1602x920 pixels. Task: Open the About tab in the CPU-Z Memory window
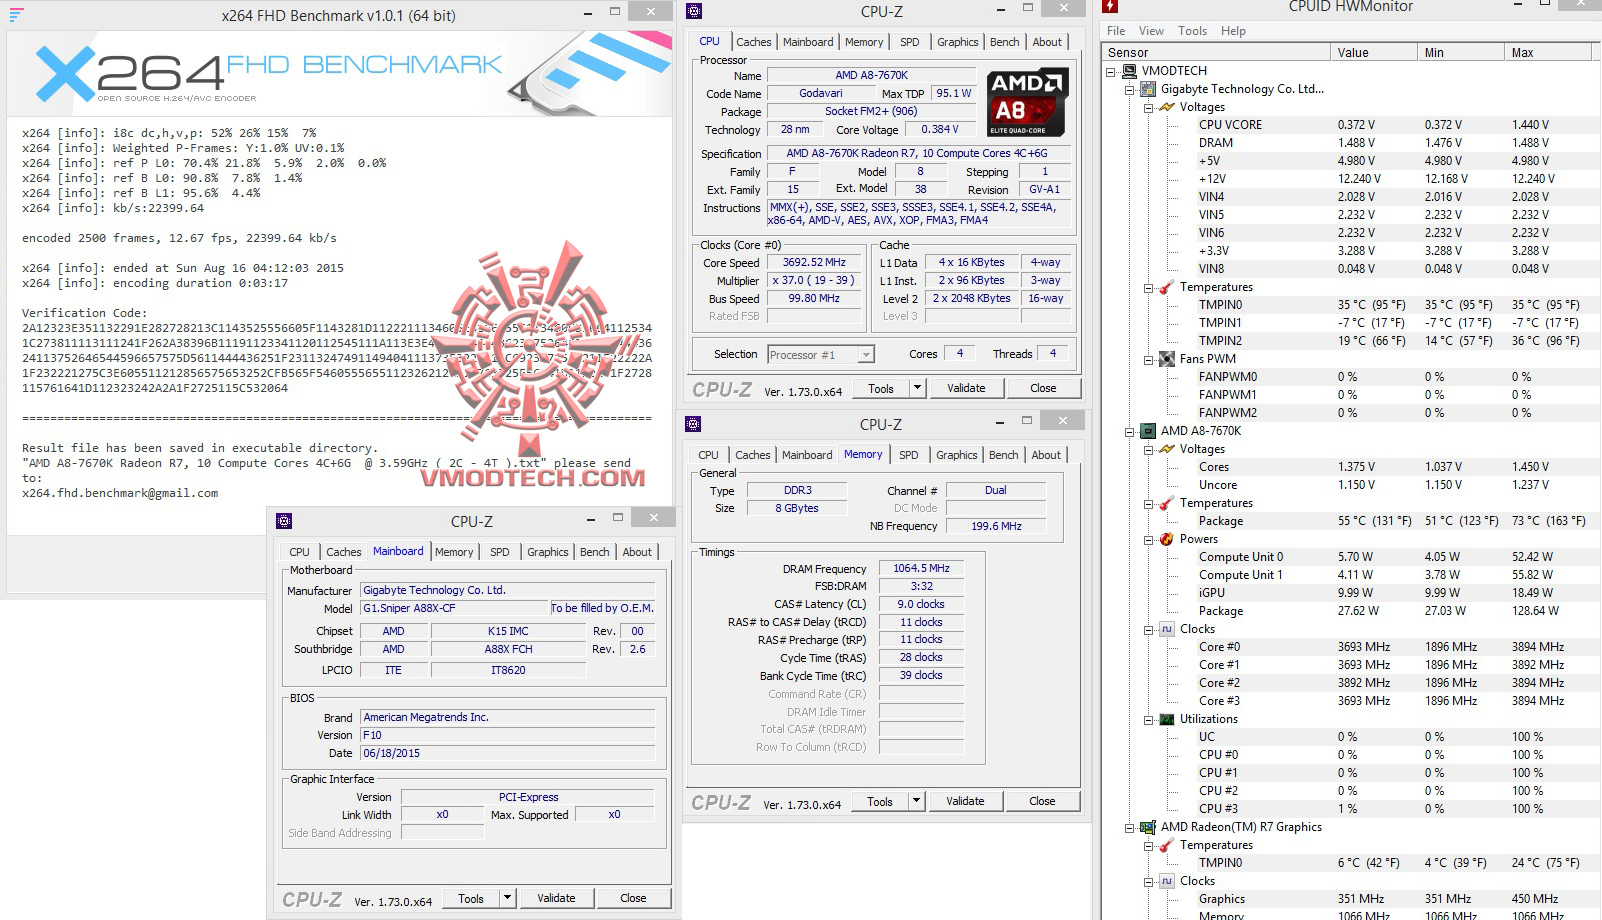1046,455
